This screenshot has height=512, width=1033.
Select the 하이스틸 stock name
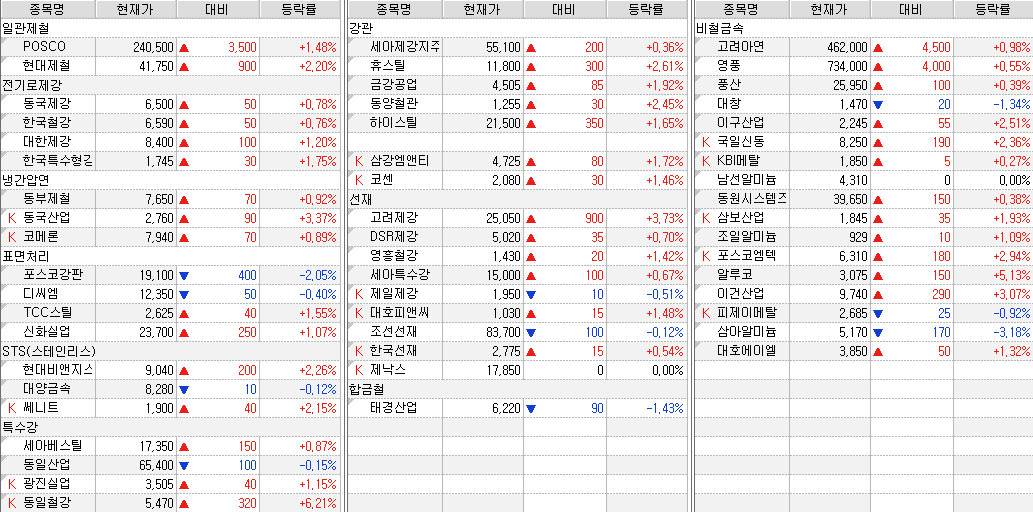(394, 123)
